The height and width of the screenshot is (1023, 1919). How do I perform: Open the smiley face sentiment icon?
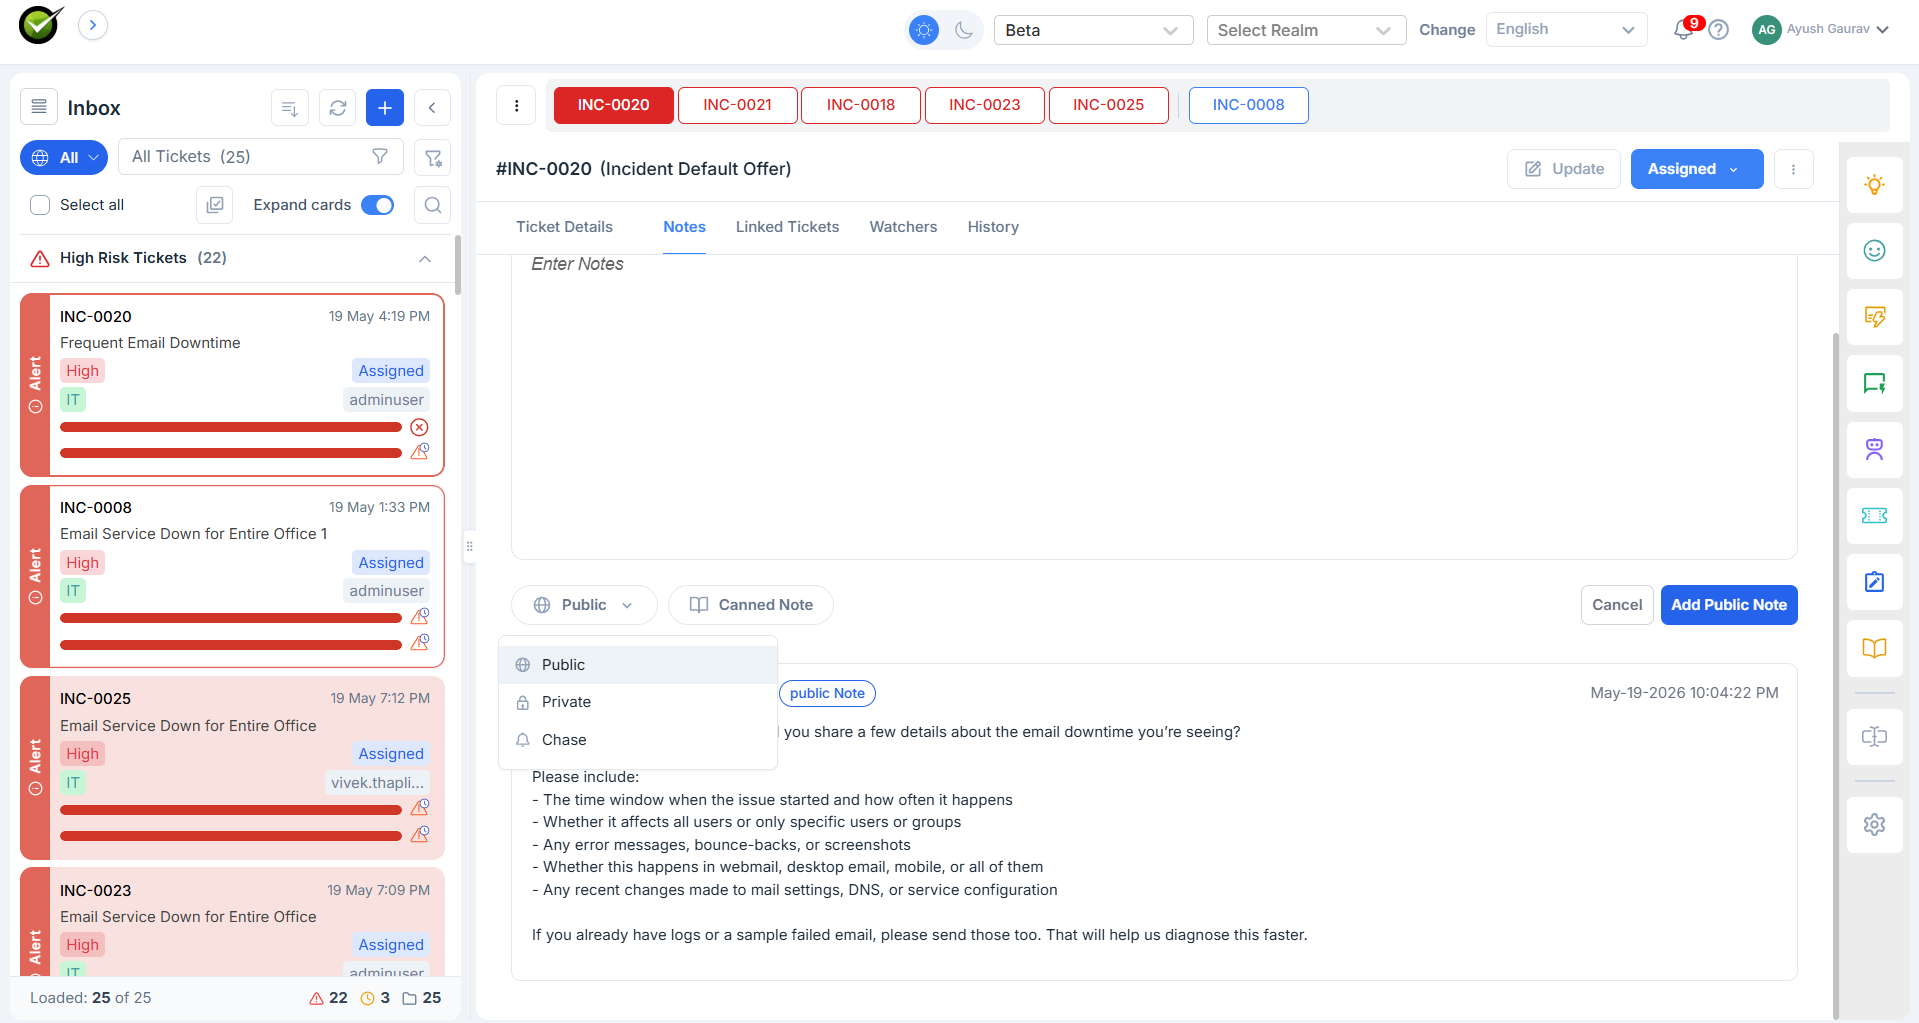click(x=1874, y=251)
